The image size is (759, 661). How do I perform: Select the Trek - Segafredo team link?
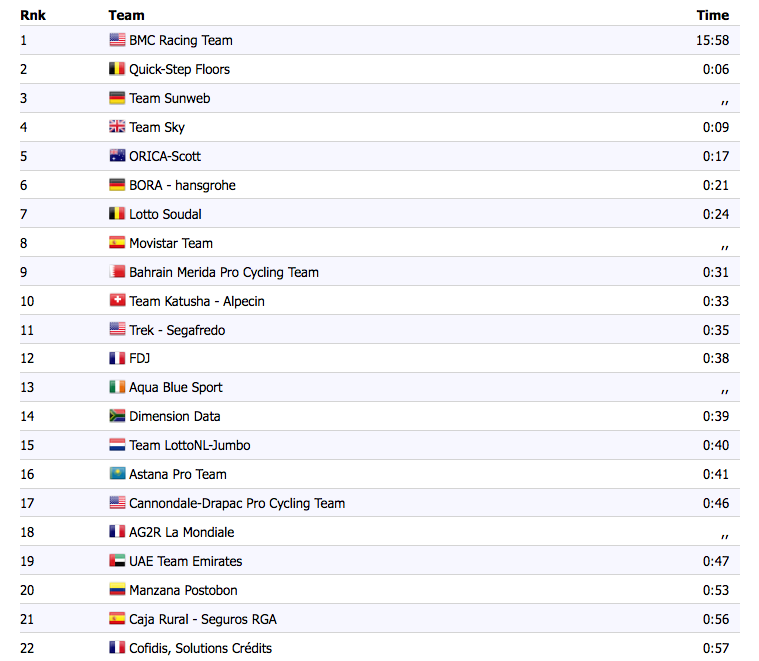point(177,331)
